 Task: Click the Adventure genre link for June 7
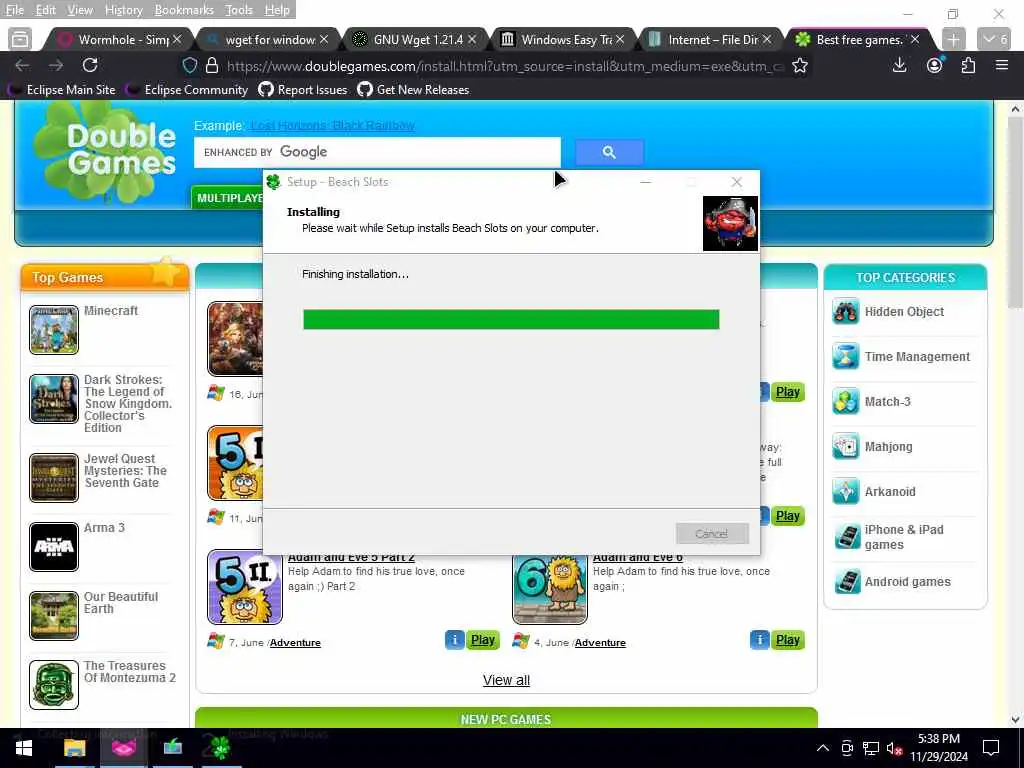point(295,643)
